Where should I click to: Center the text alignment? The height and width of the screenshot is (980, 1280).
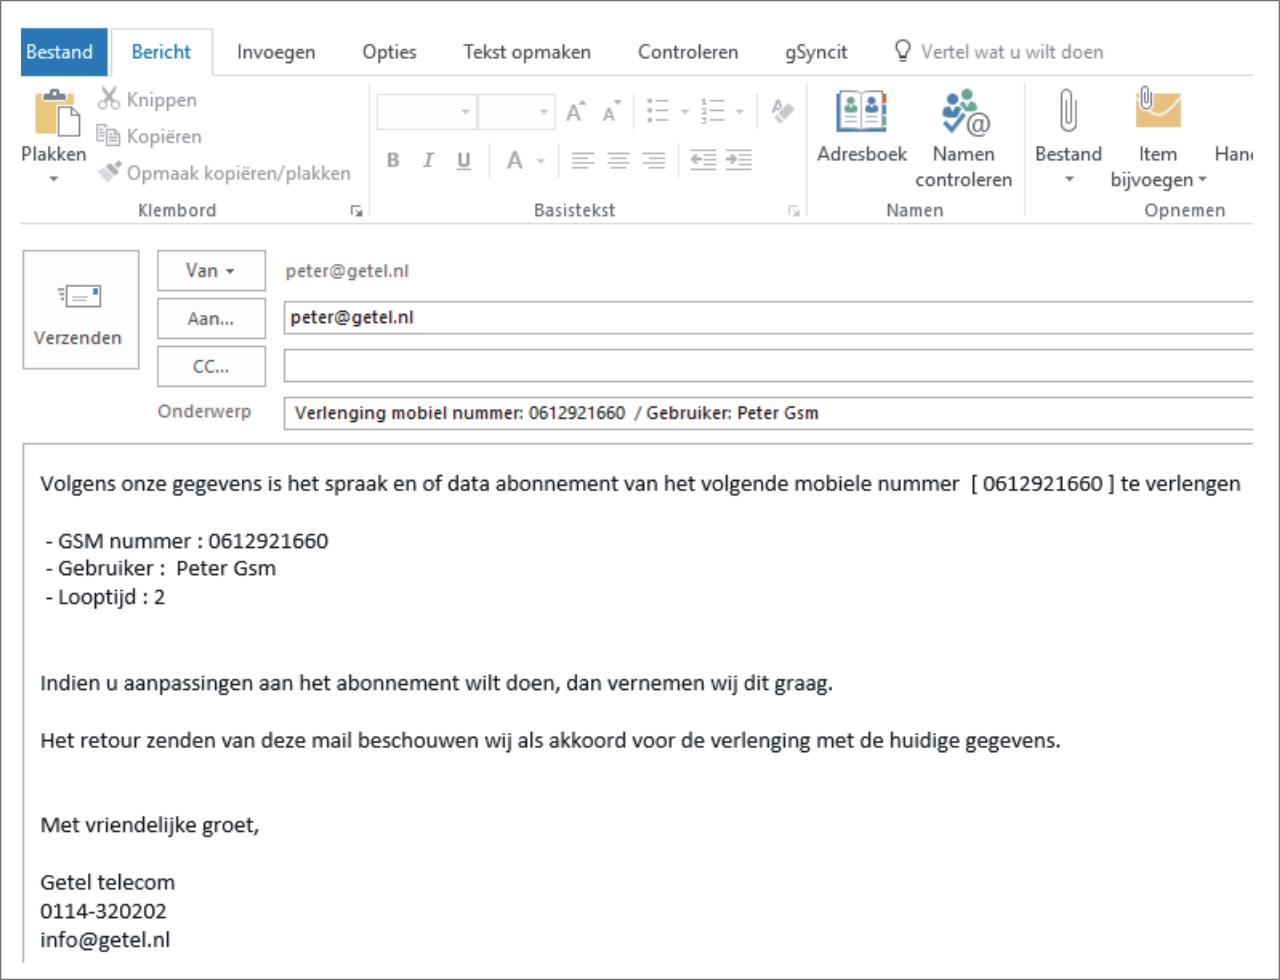coord(618,161)
